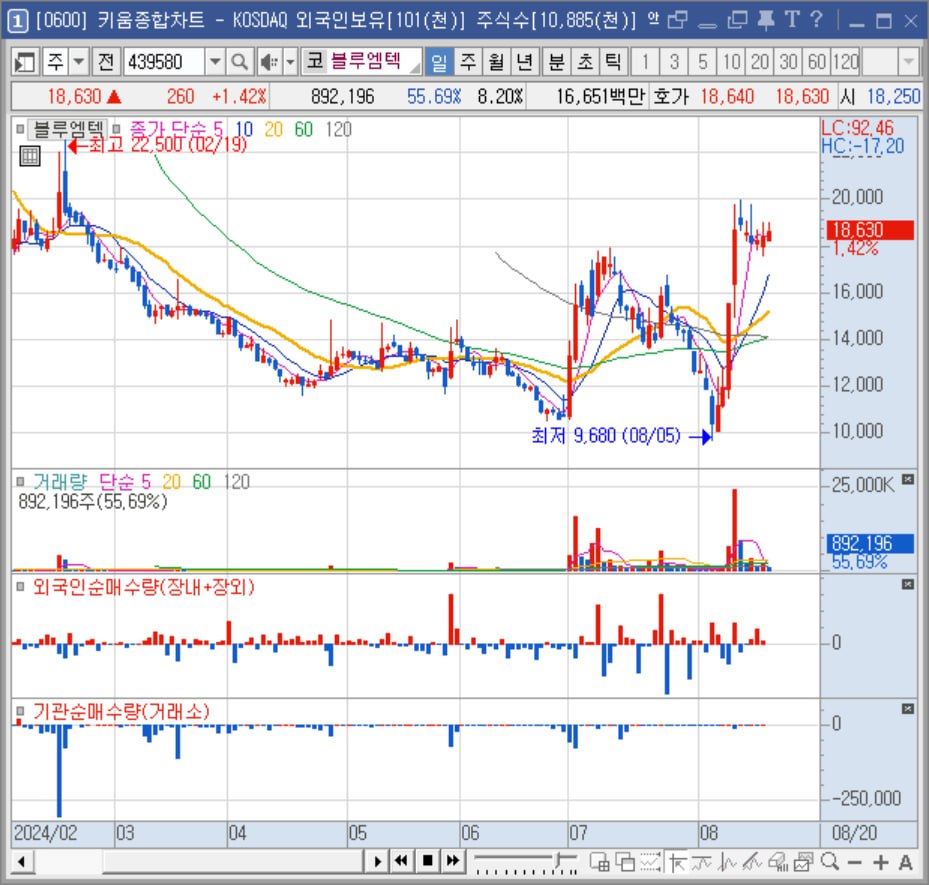Open the custom interval combo box dropdown
This screenshot has height=885, width=929.
coord(908,62)
